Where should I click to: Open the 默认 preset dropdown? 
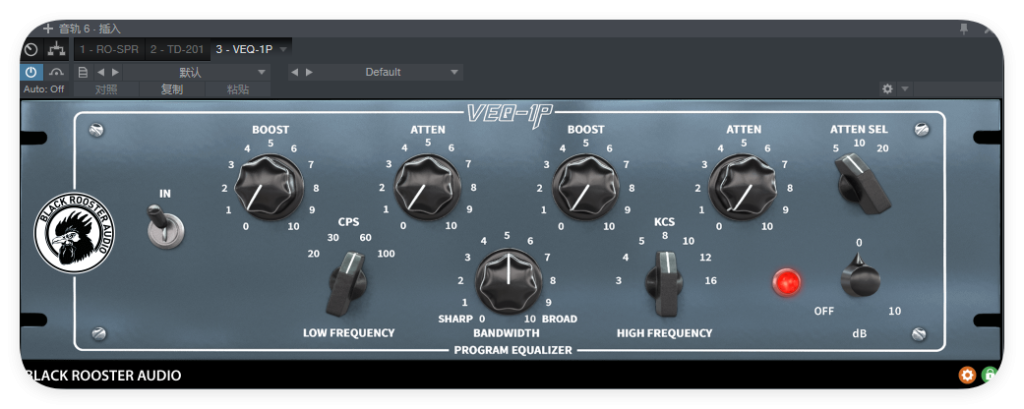pos(197,72)
